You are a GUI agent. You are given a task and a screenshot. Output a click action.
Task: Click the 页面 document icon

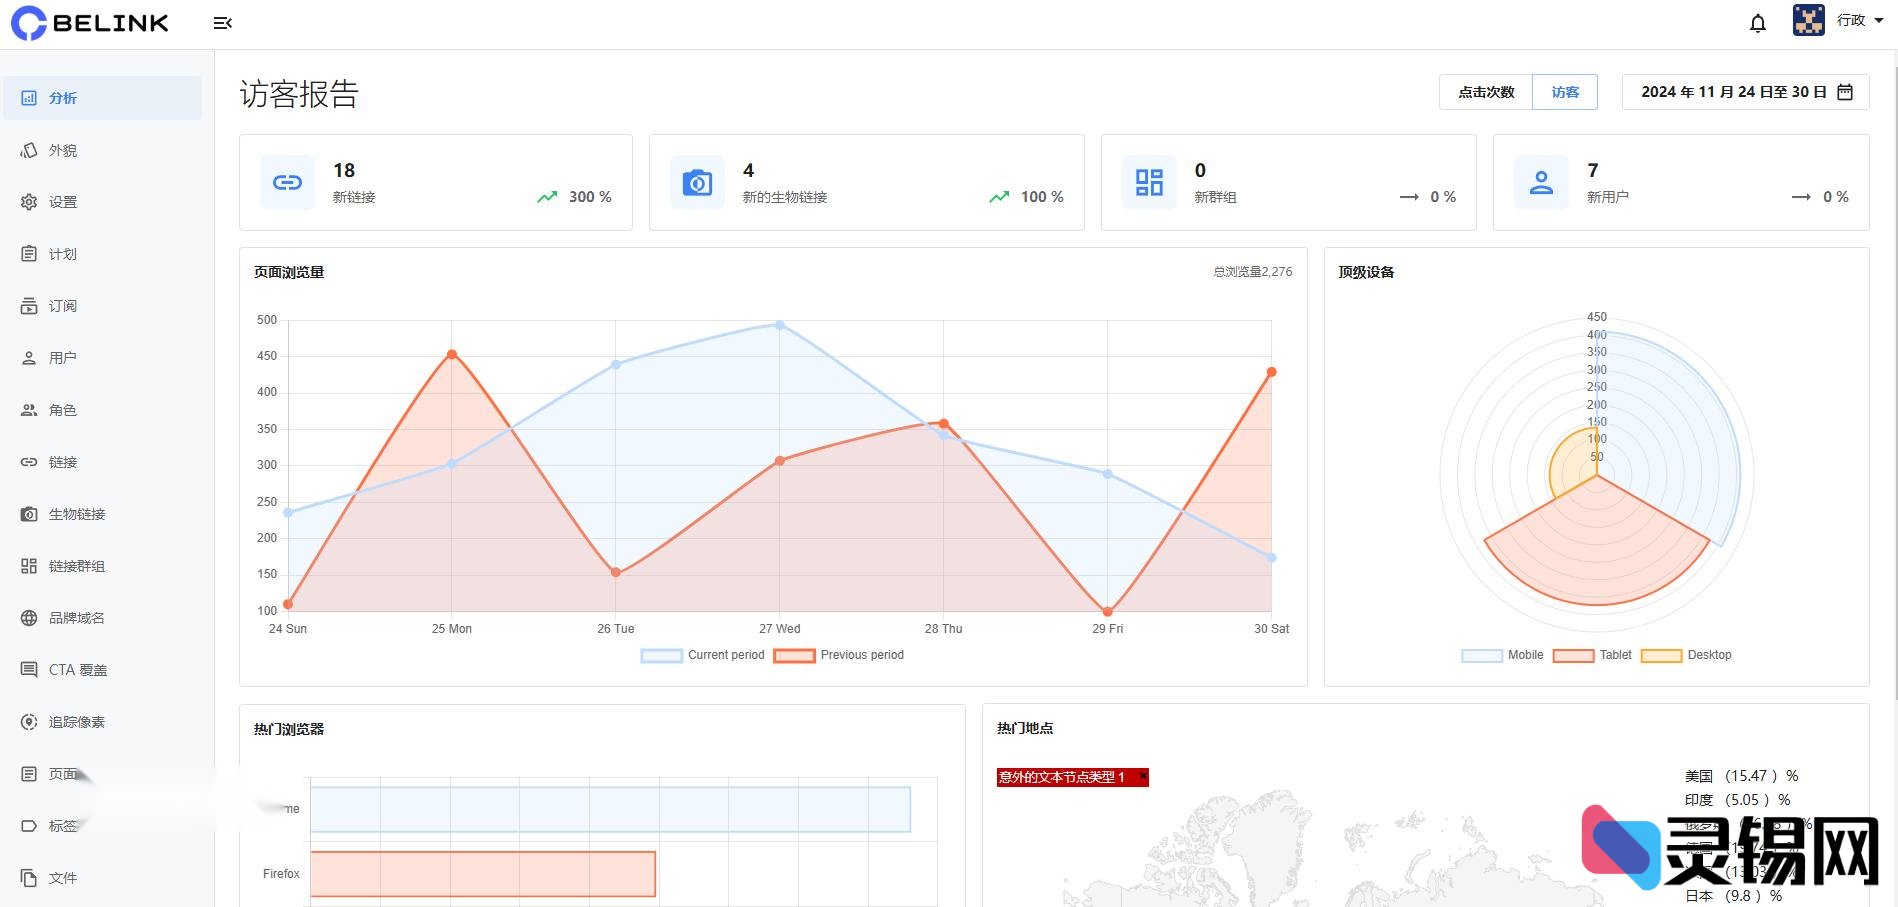29,774
